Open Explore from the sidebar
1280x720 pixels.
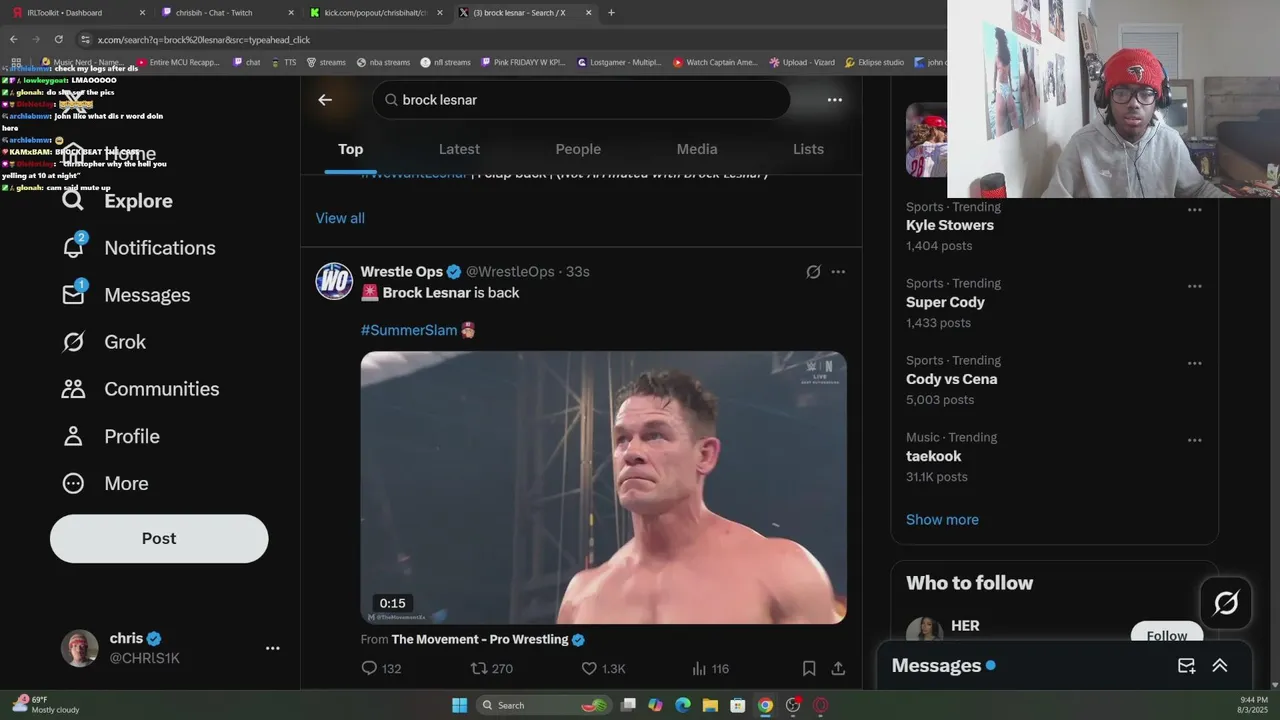click(x=117, y=201)
